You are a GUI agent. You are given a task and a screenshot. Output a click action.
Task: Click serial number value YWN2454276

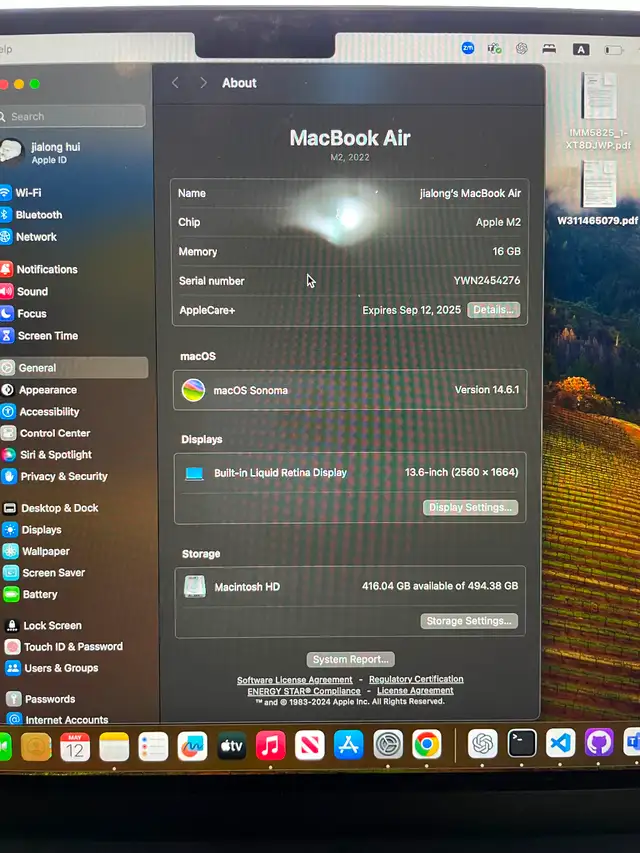click(x=487, y=281)
